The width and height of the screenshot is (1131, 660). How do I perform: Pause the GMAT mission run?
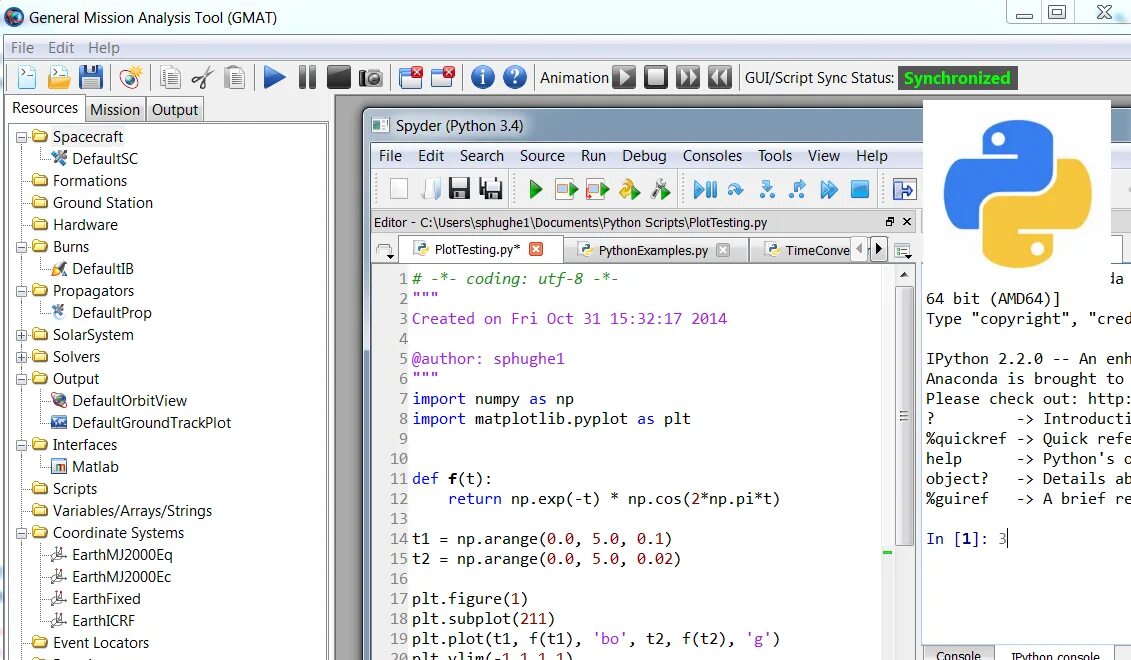tap(307, 77)
